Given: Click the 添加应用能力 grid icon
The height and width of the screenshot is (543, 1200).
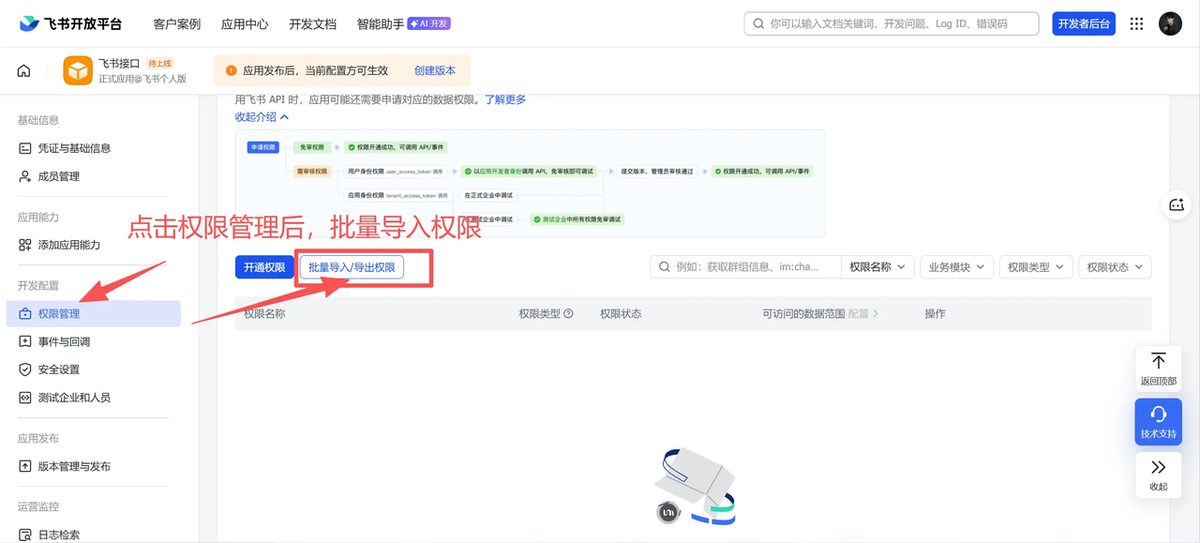Looking at the screenshot, I should point(26,245).
